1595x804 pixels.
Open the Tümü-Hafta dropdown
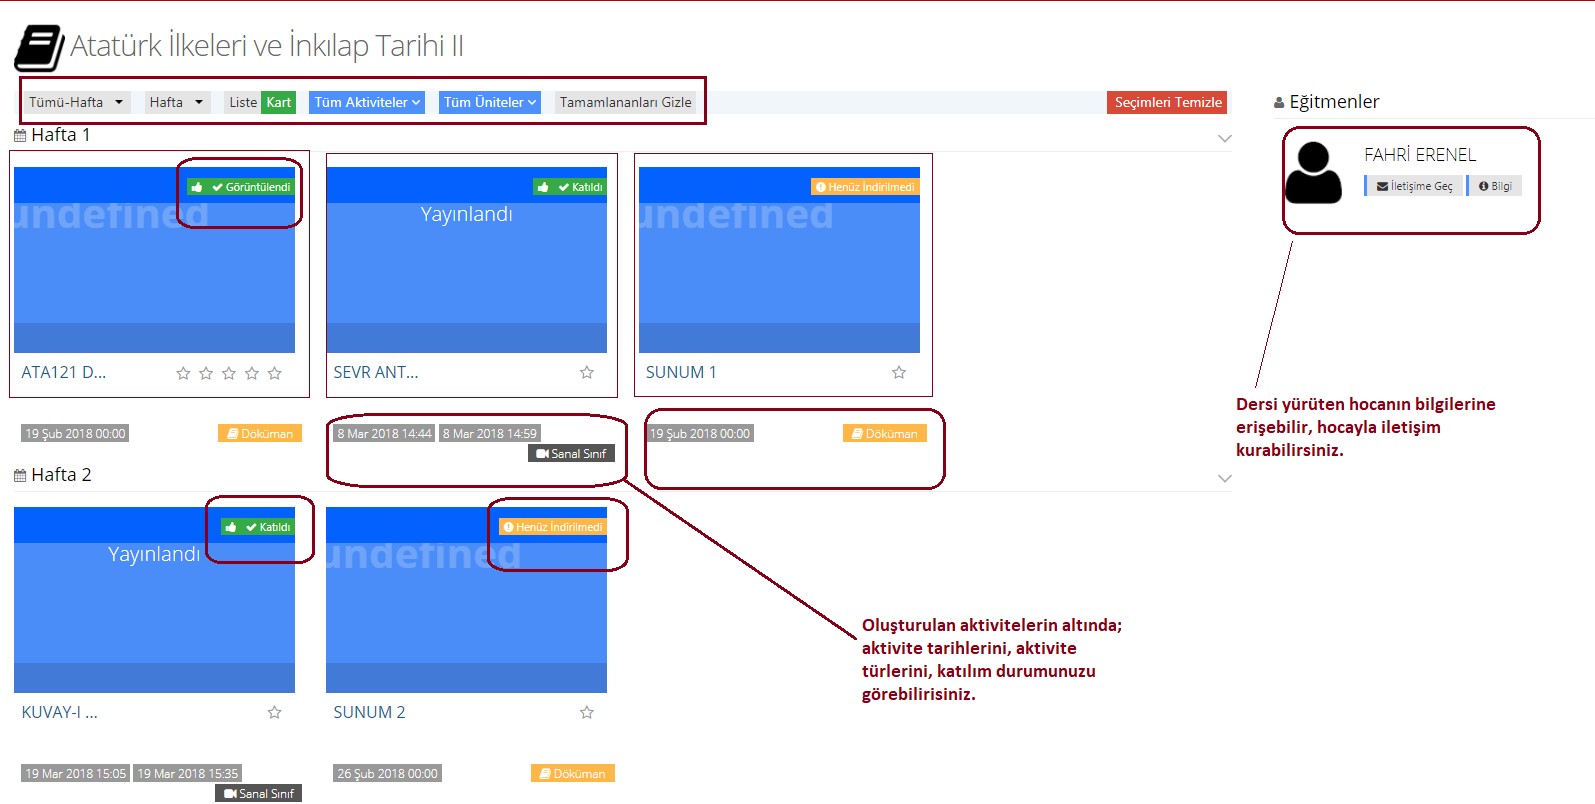pos(76,102)
